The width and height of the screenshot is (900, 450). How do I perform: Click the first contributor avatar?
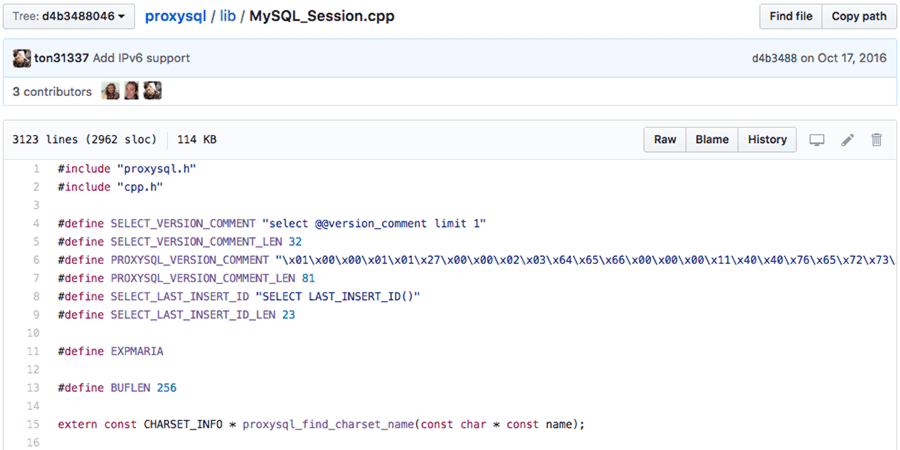(x=110, y=91)
